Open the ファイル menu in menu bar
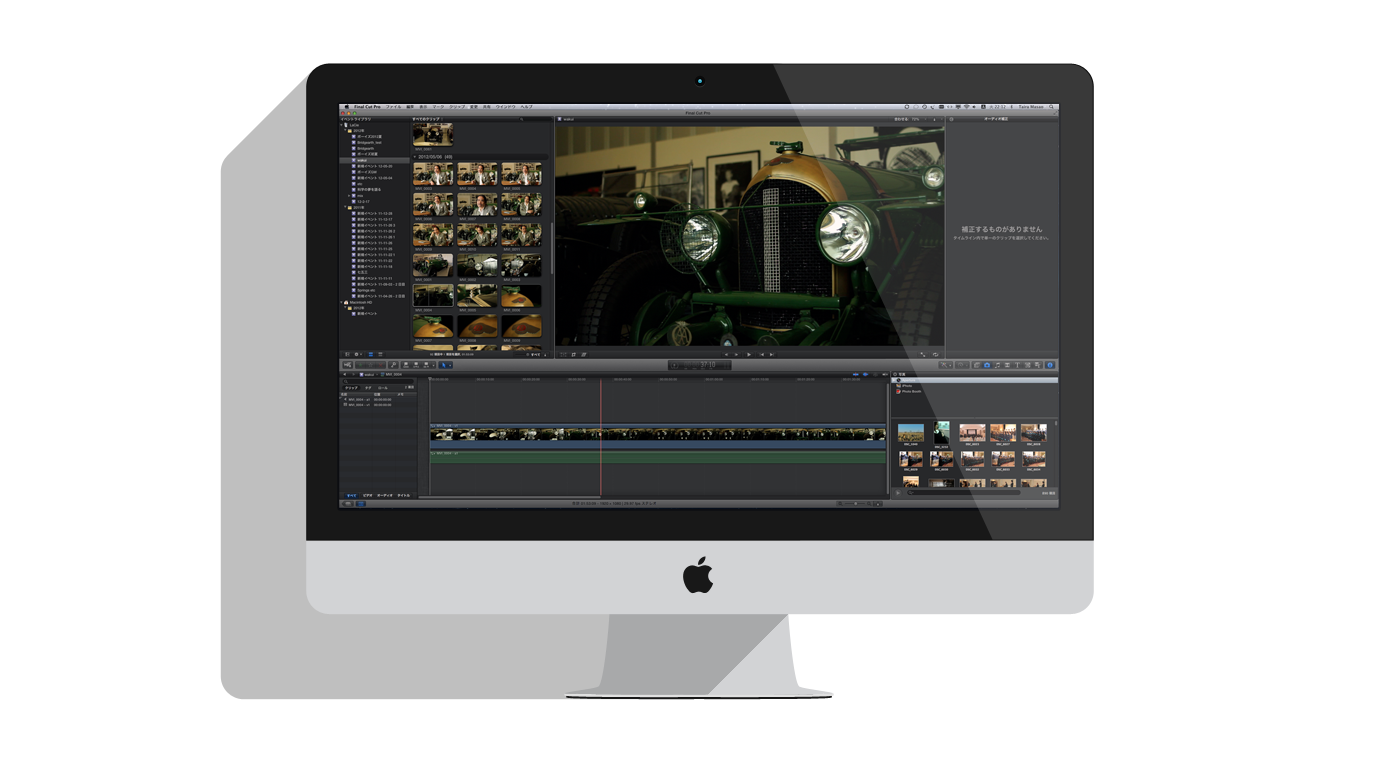Image resolution: width=1400 pixels, height=760 pixels. pyautogui.click(x=393, y=106)
